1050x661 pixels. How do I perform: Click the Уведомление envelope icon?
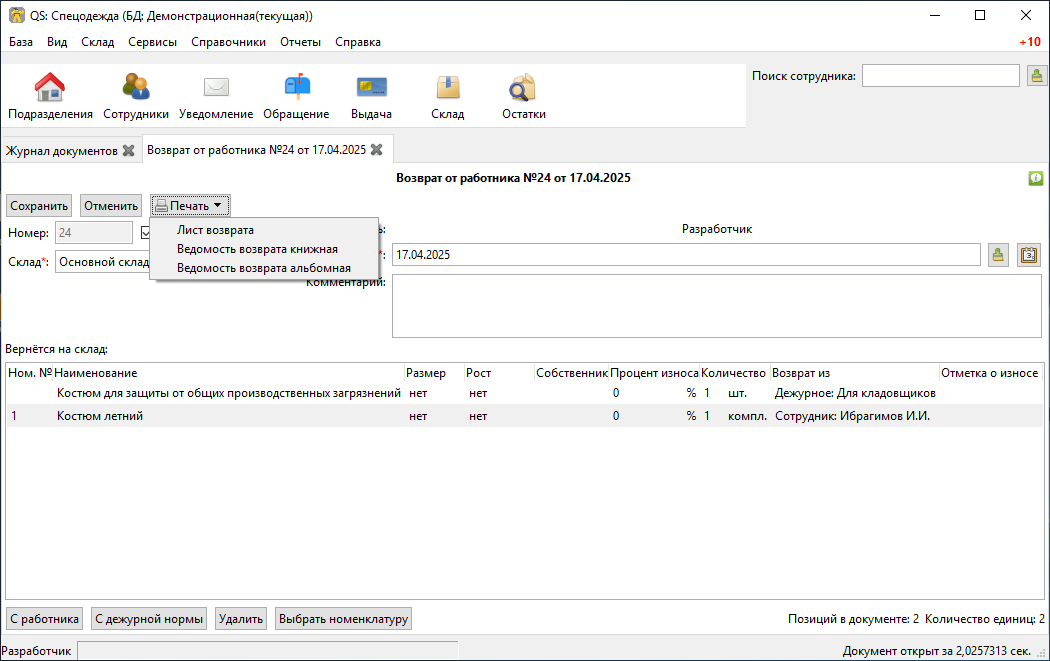pyautogui.click(x=216, y=88)
